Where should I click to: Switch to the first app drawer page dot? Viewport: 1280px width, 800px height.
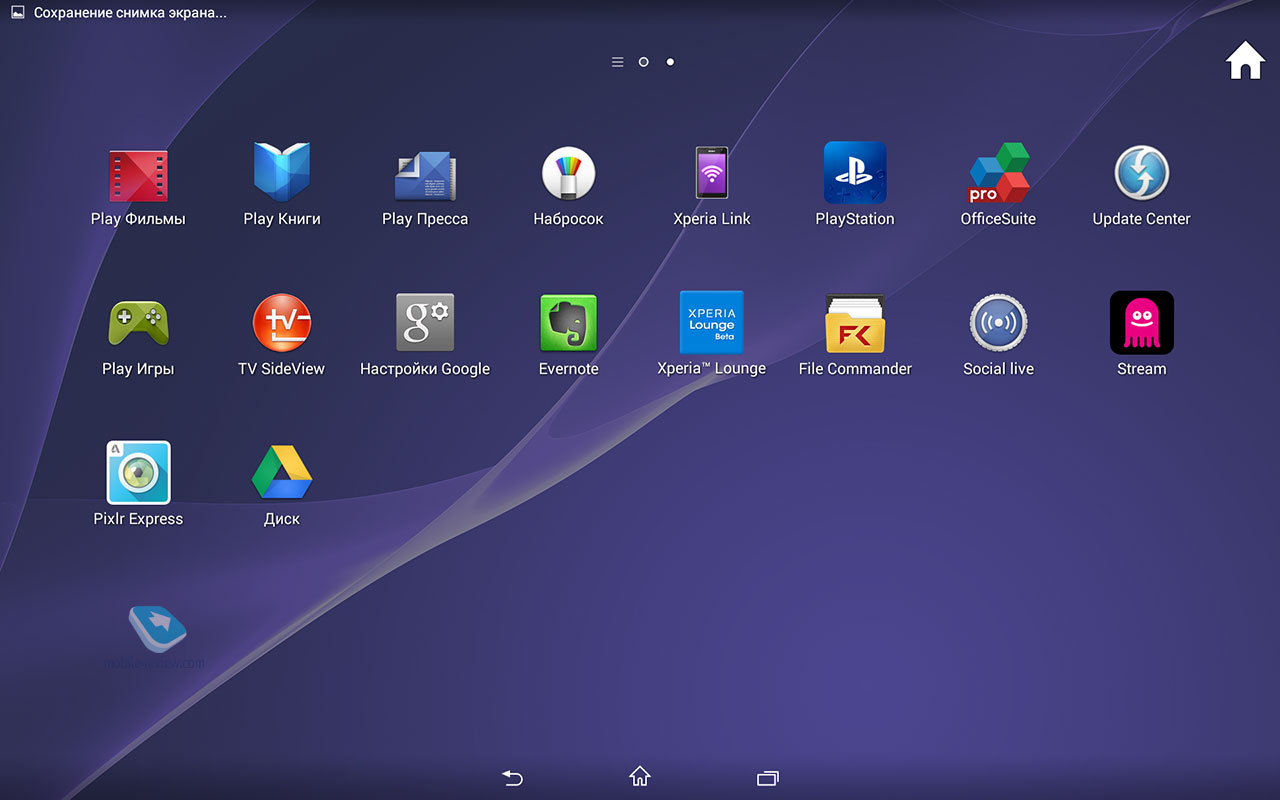[643, 62]
